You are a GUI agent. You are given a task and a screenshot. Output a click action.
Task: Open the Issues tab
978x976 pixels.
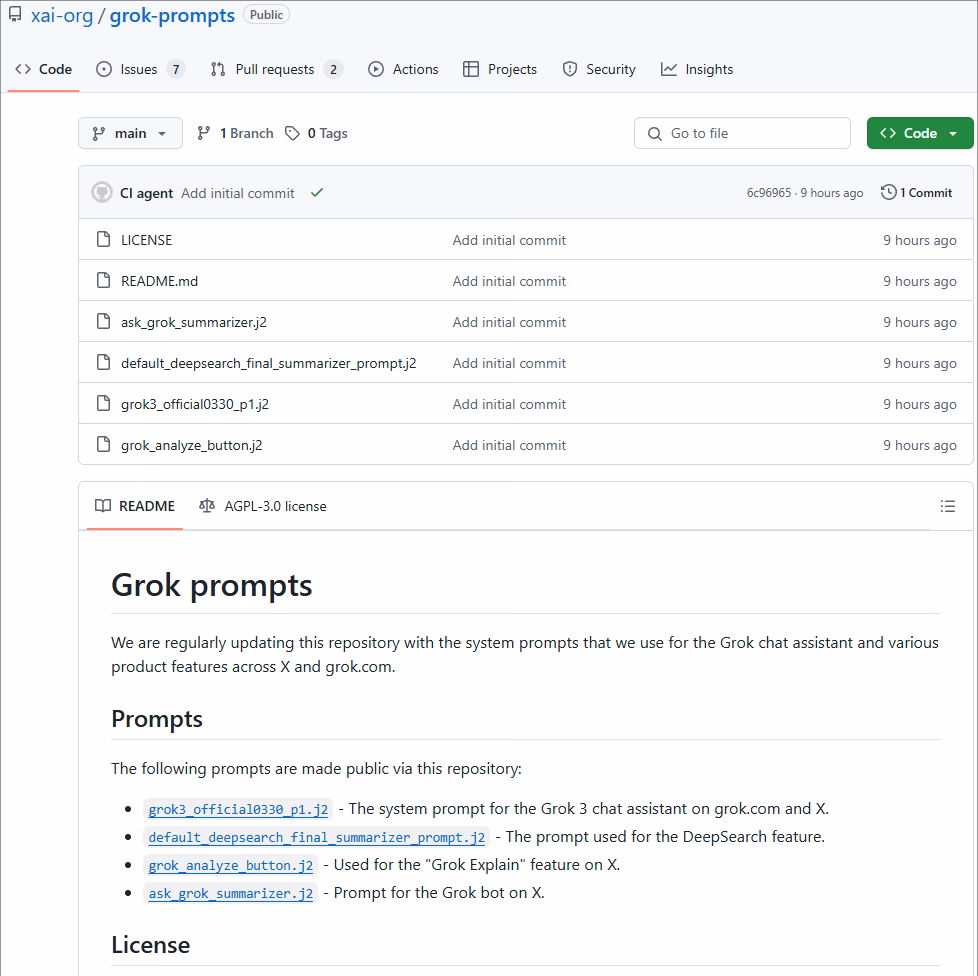[139, 69]
